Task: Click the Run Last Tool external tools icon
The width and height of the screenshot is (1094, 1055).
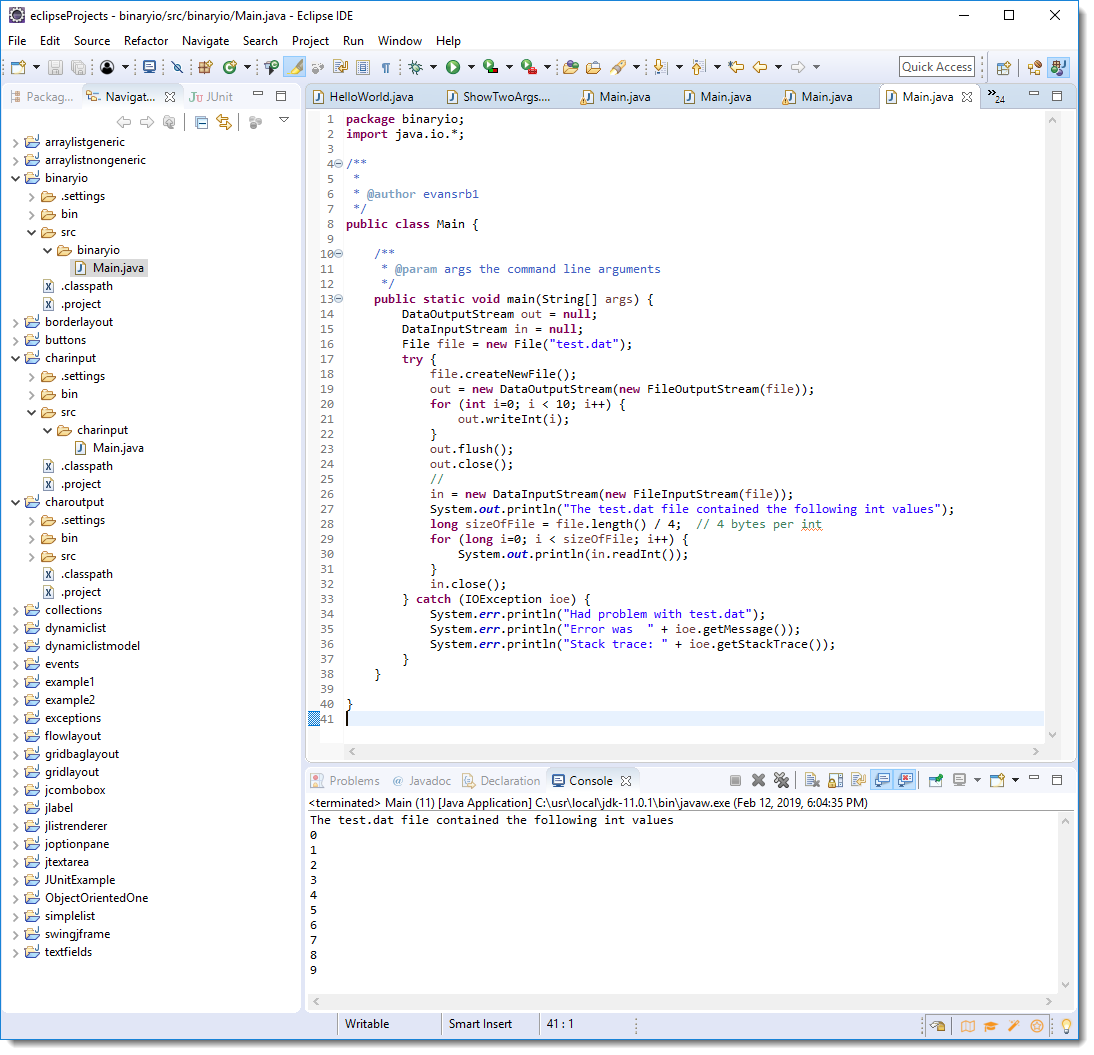Action: click(530, 67)
